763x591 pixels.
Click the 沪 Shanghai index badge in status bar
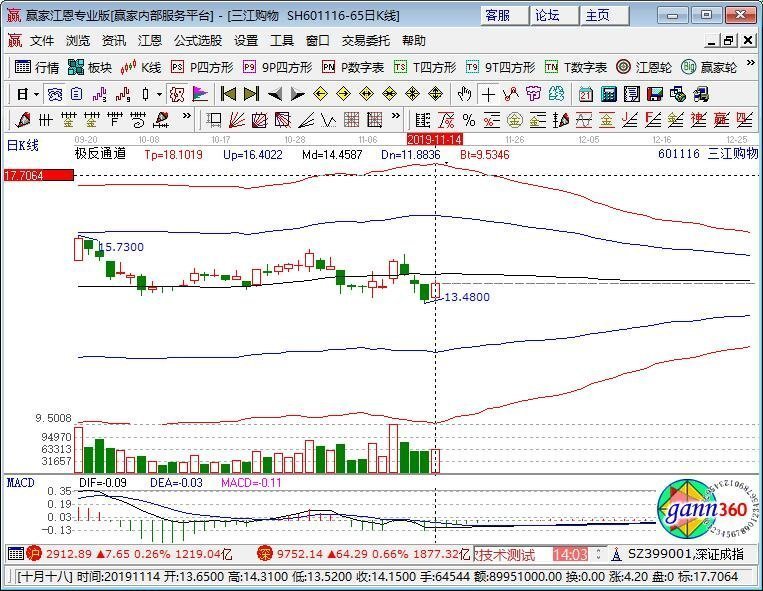(x=34, y=554)
